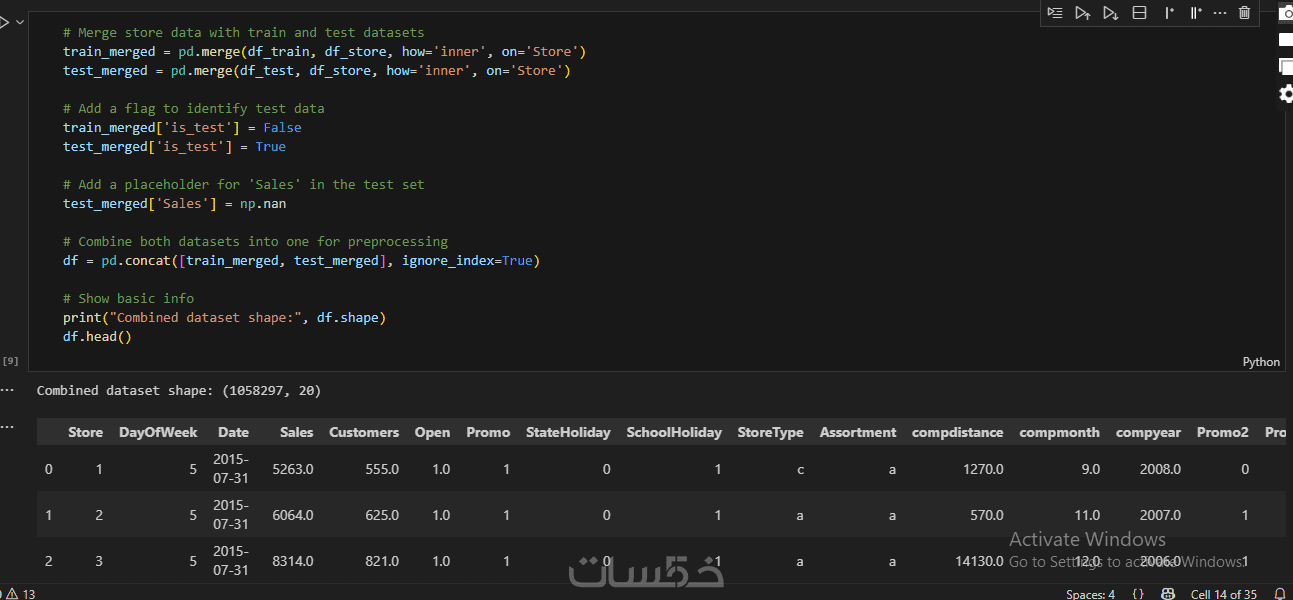Click the Sales column header

(296, 432)
